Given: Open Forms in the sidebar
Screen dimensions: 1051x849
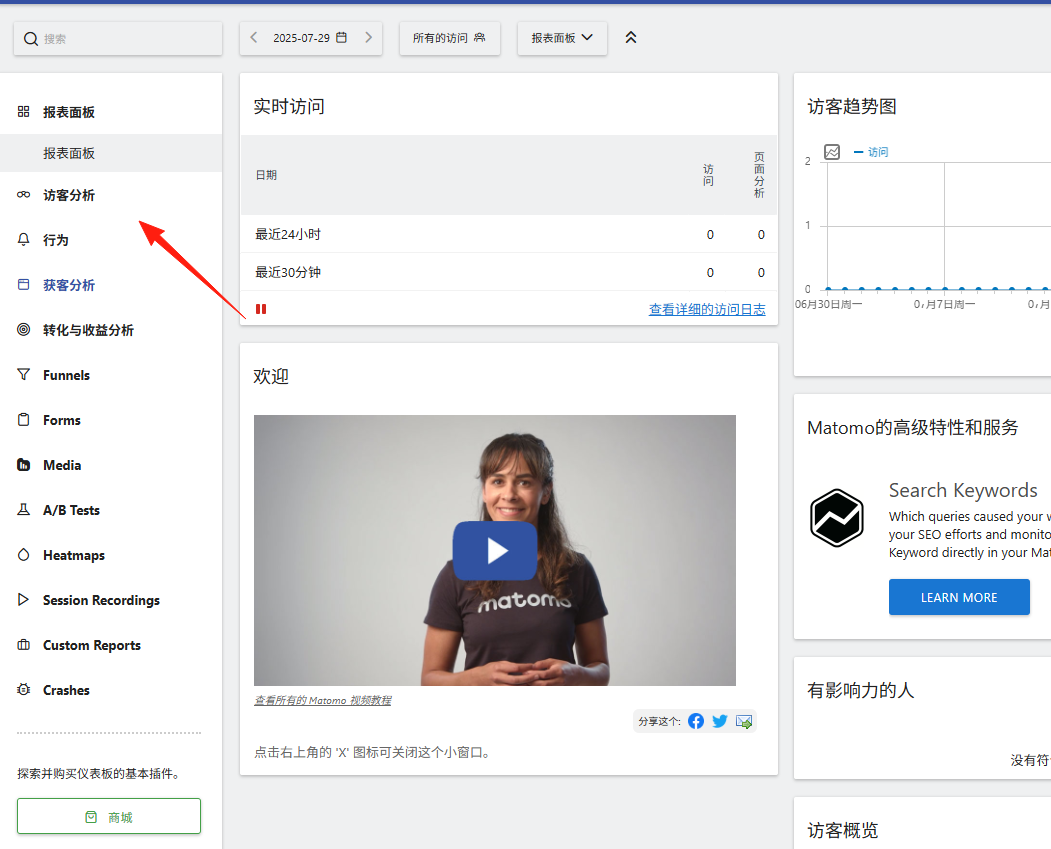Looking at the screenshot, I should point(61,420).
